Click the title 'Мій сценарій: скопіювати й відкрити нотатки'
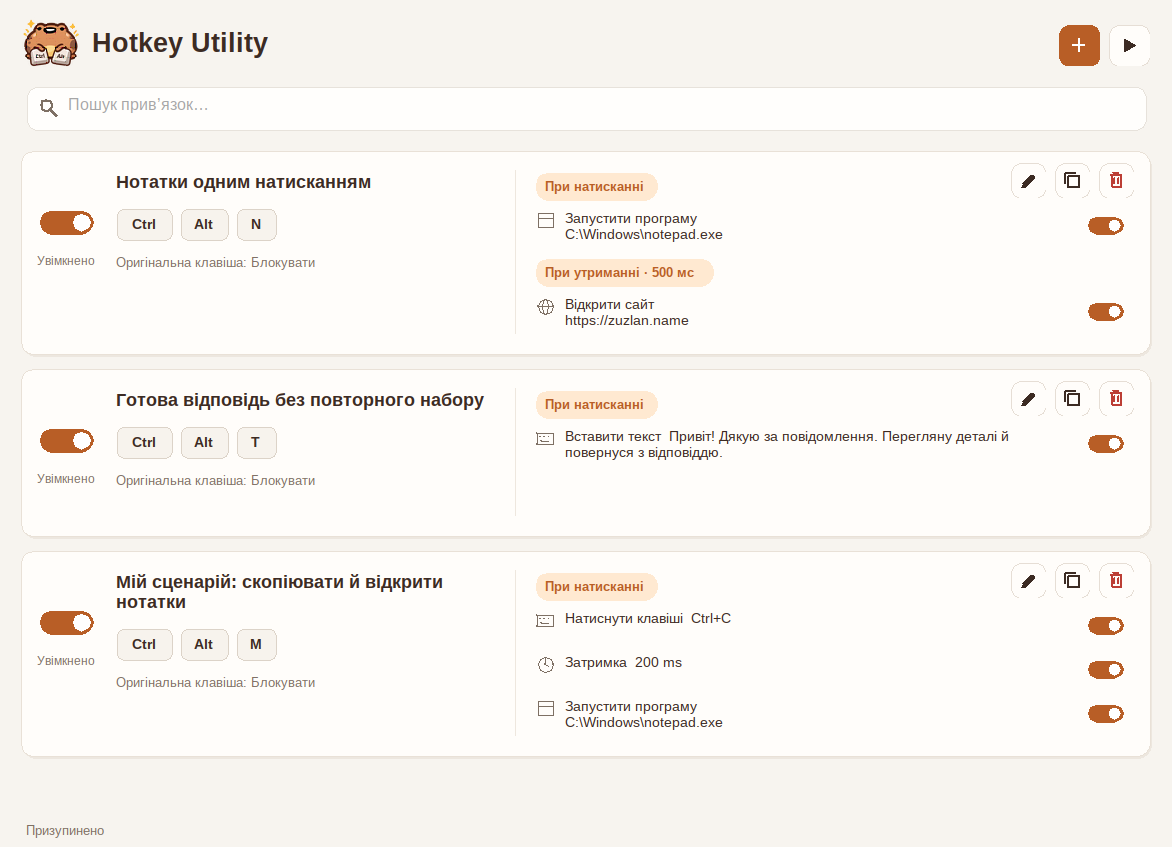 pyautogui.click(x=280, y=592)
